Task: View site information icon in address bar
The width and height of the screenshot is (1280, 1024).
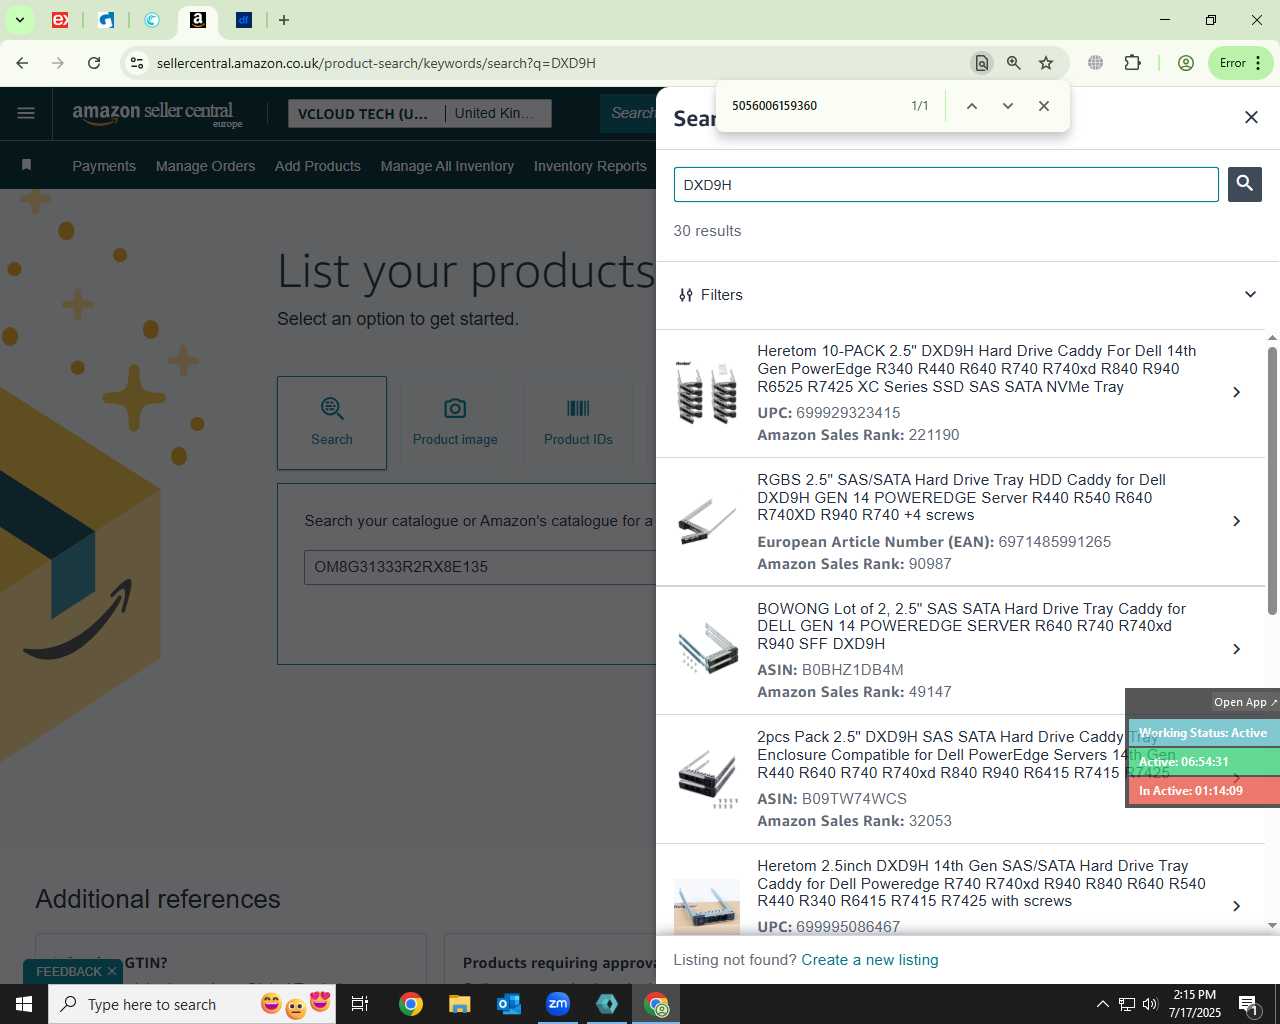Action: coord(137,63)
